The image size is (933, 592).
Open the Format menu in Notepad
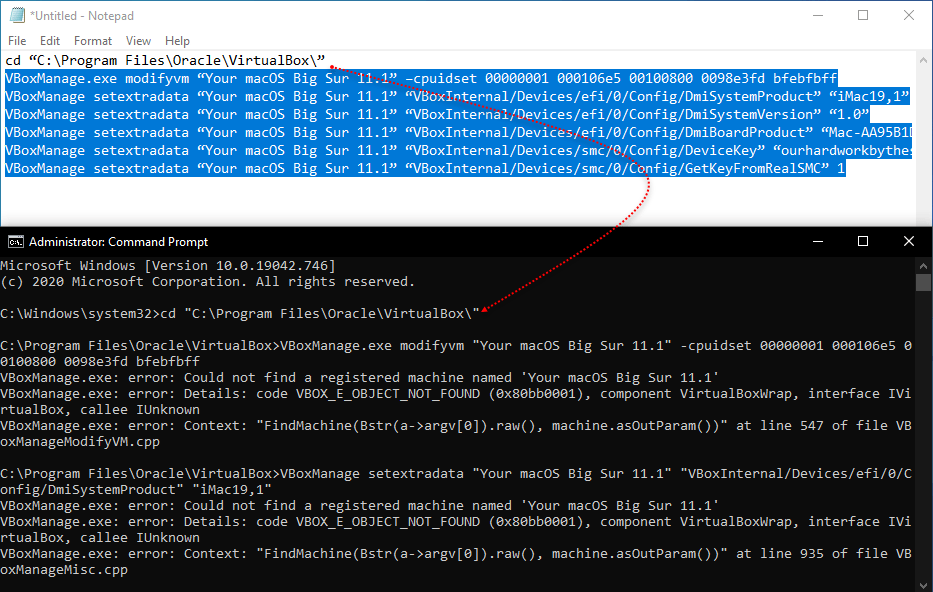click(93, 40)
